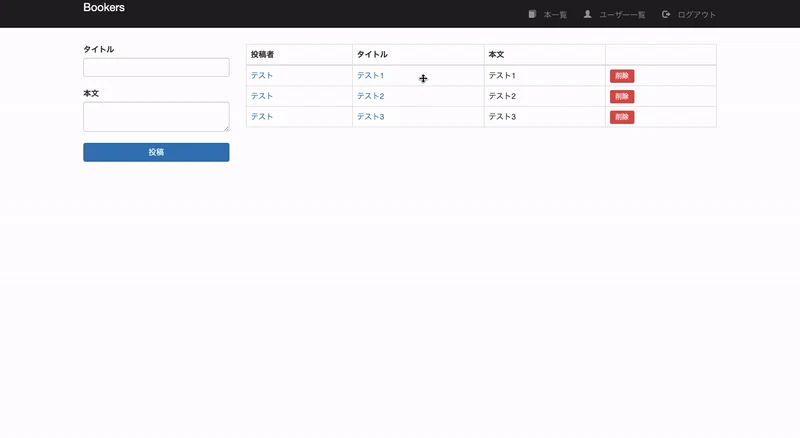Open the ユーザー一覧 navbar link
This screenshot has height=438, width=800.
click(622, 15)
